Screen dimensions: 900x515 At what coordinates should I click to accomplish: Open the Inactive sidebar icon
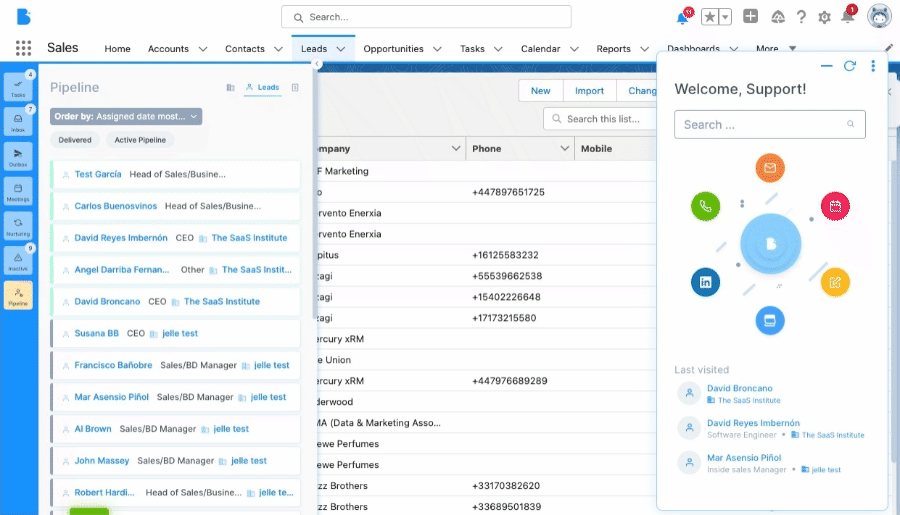[18, 261]
